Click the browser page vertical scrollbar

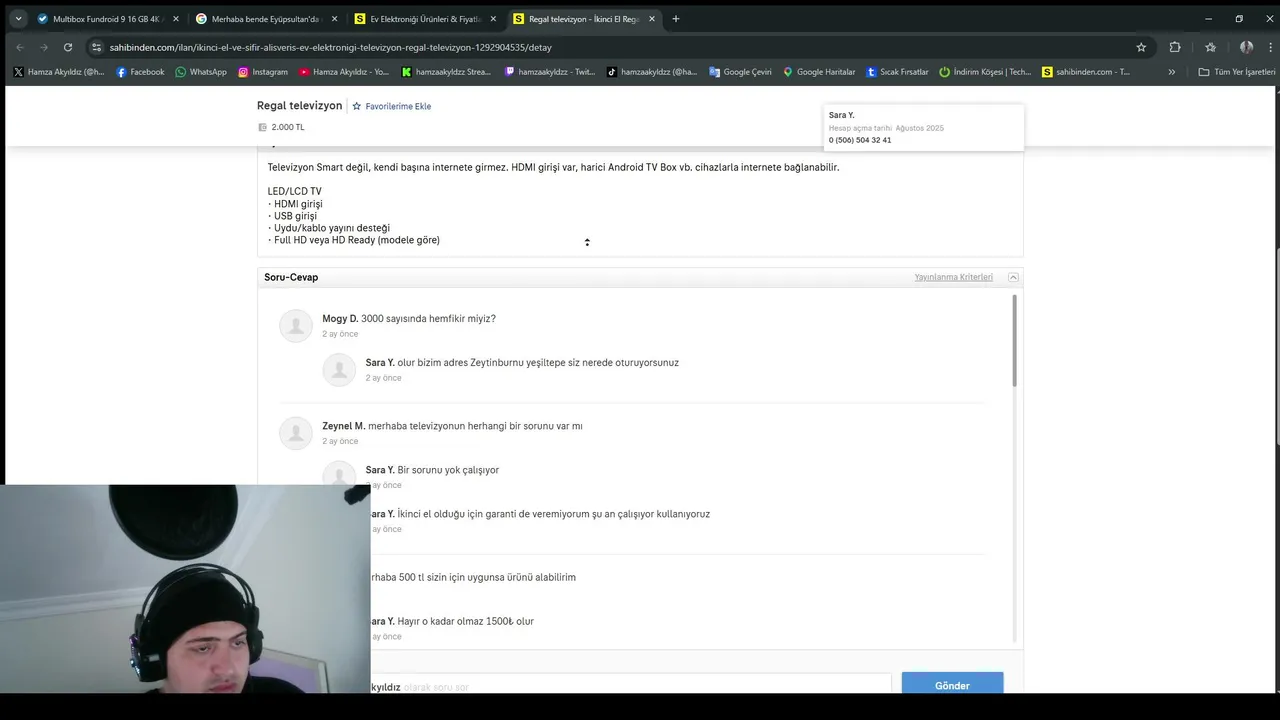[x=1276, y=345]
